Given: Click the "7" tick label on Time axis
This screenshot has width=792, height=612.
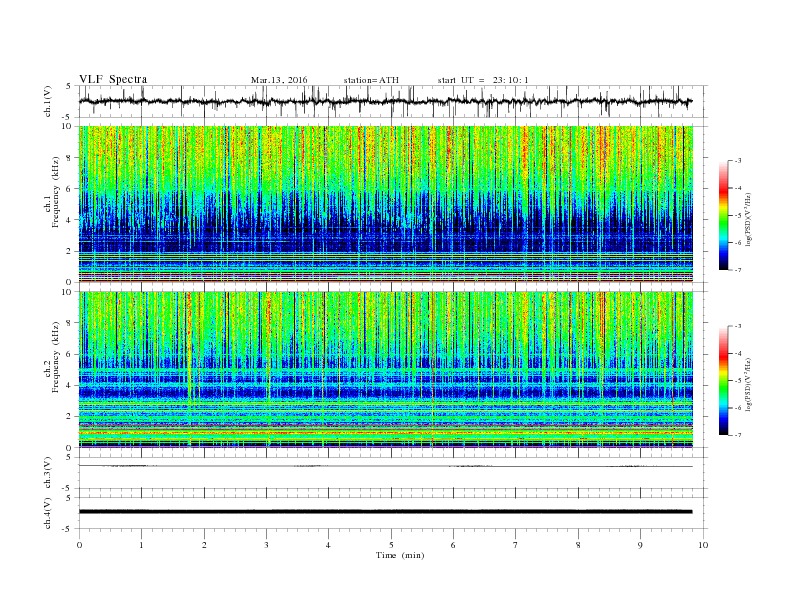Looking at the screenshot, I should coord(516,545).
